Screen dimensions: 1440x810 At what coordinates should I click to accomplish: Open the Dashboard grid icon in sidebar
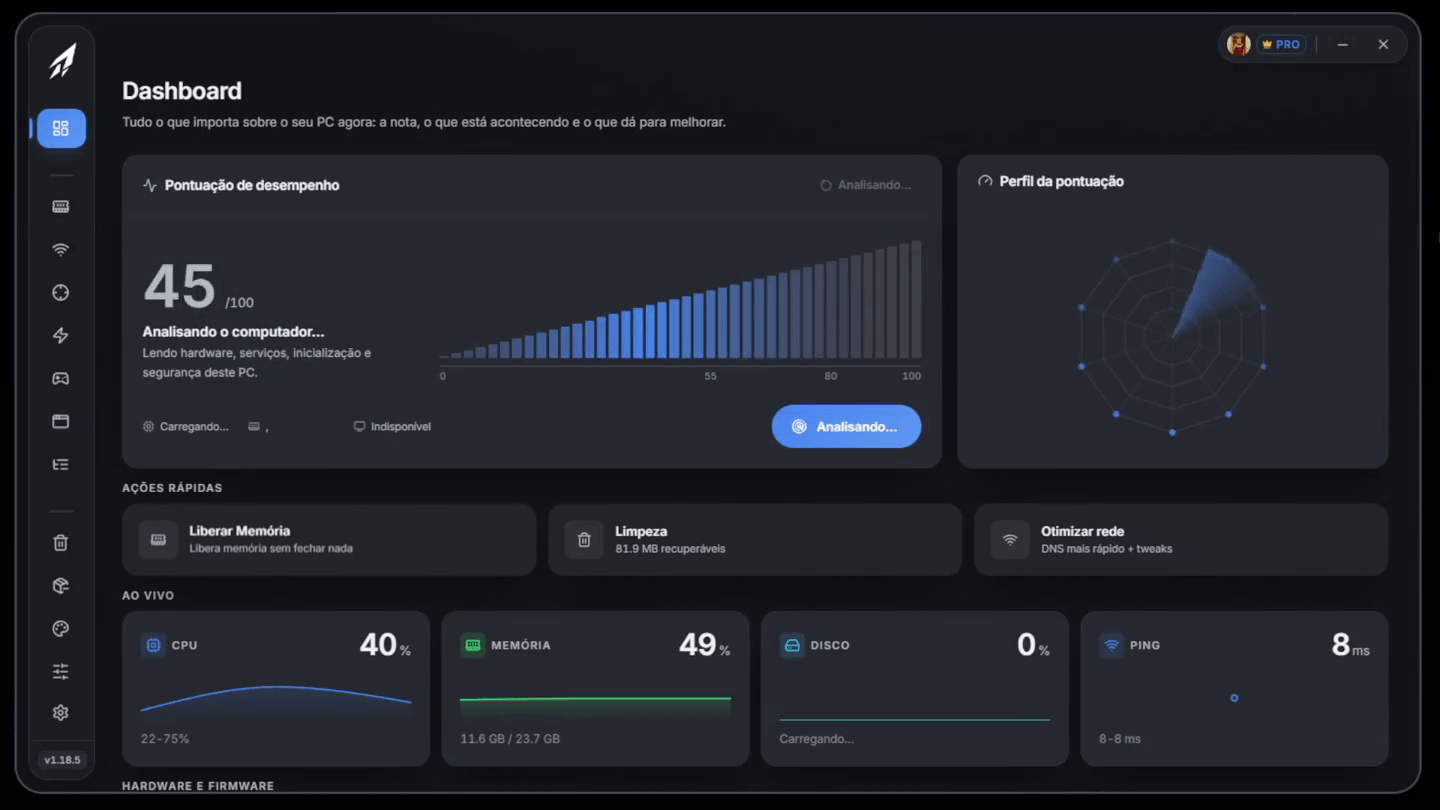click(61, 128)
